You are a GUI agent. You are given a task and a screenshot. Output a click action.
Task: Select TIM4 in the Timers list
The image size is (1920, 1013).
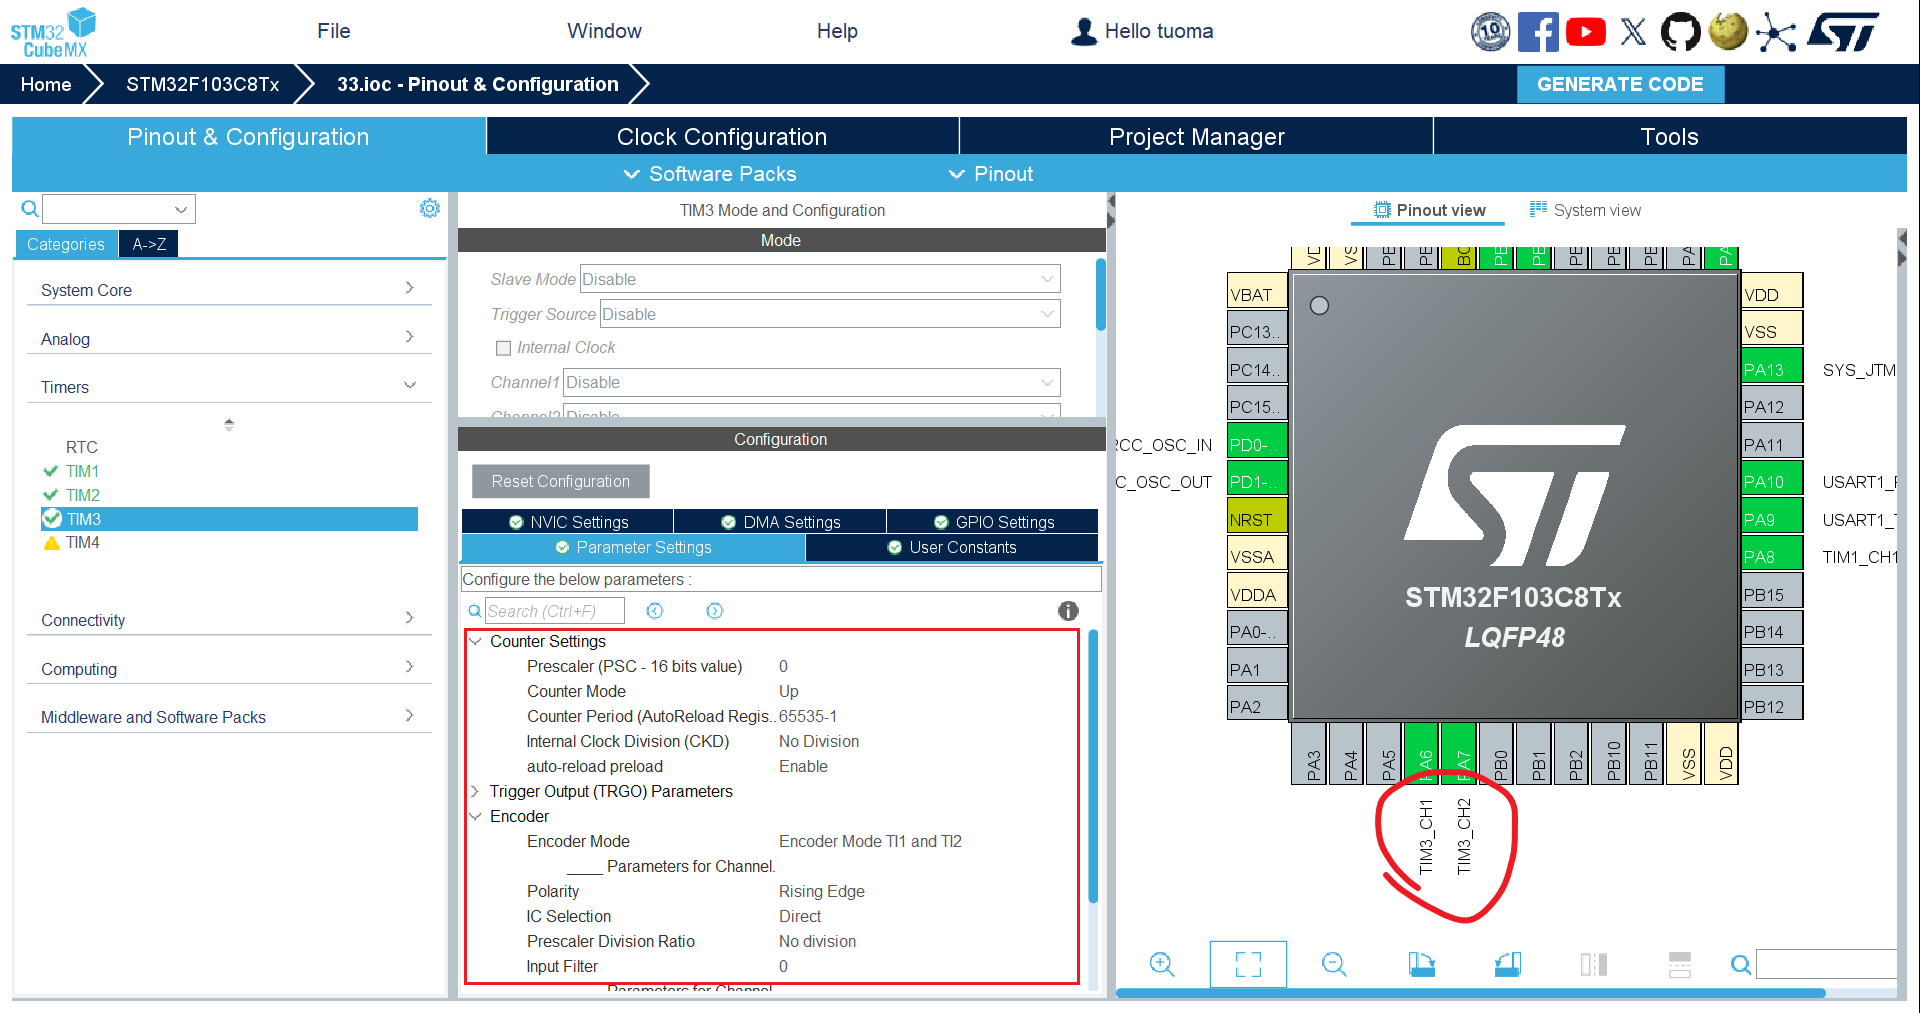click(83, 542)
